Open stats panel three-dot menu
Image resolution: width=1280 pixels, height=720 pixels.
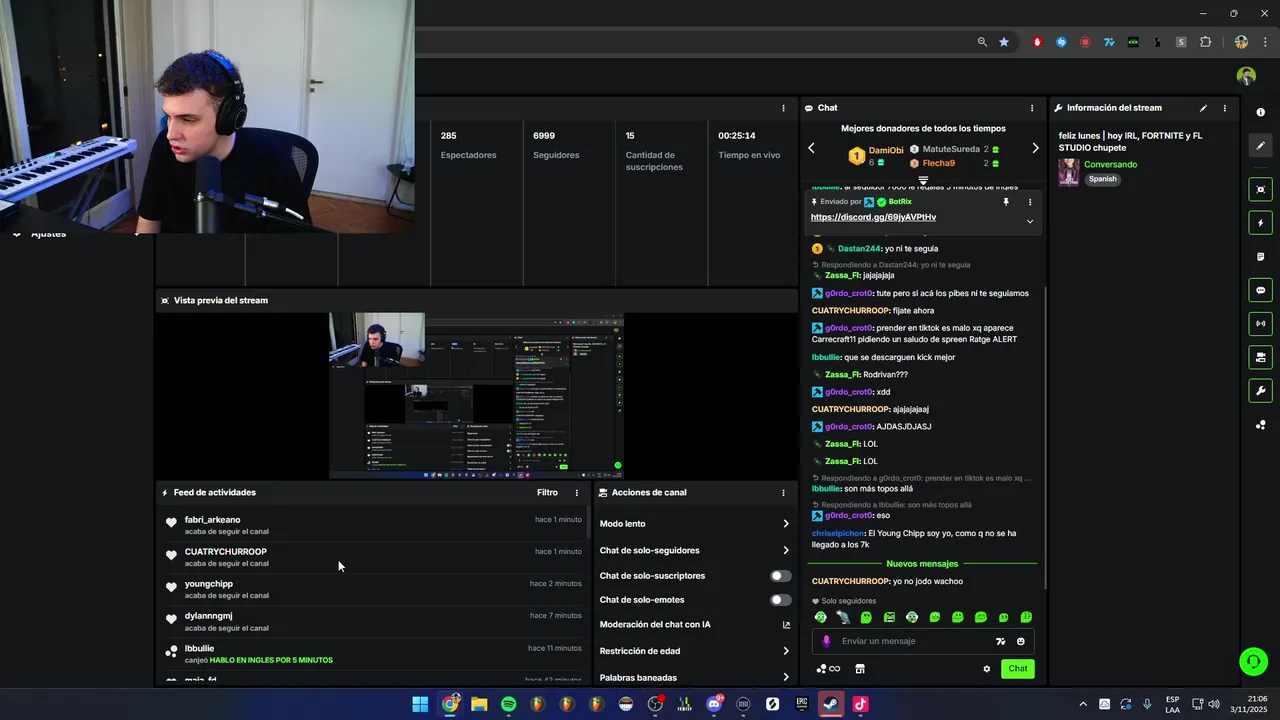pyautogui.click(x=783, y=108)
